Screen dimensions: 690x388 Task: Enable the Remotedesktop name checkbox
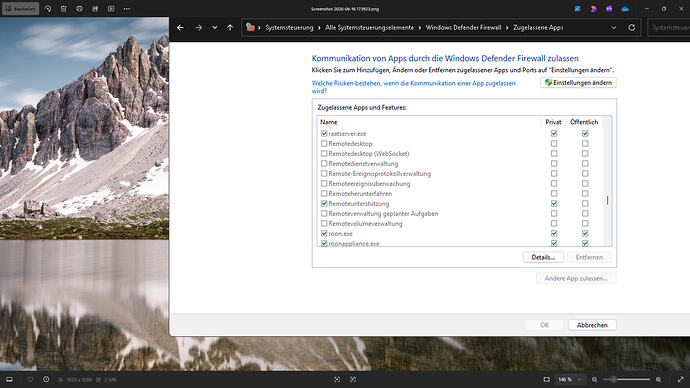(x=324, y=143)
